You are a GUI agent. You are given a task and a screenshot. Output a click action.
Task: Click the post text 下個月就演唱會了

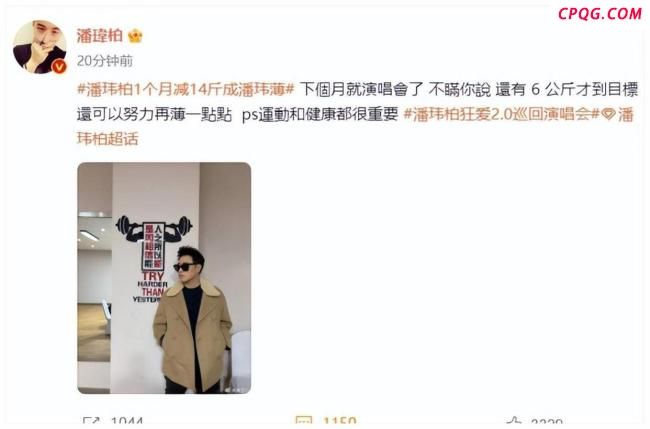361,89
